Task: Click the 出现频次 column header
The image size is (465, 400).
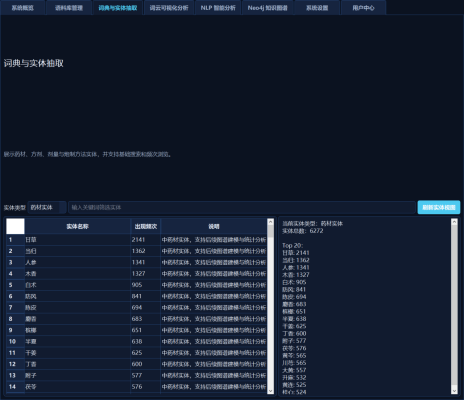Action: [146, 226]
